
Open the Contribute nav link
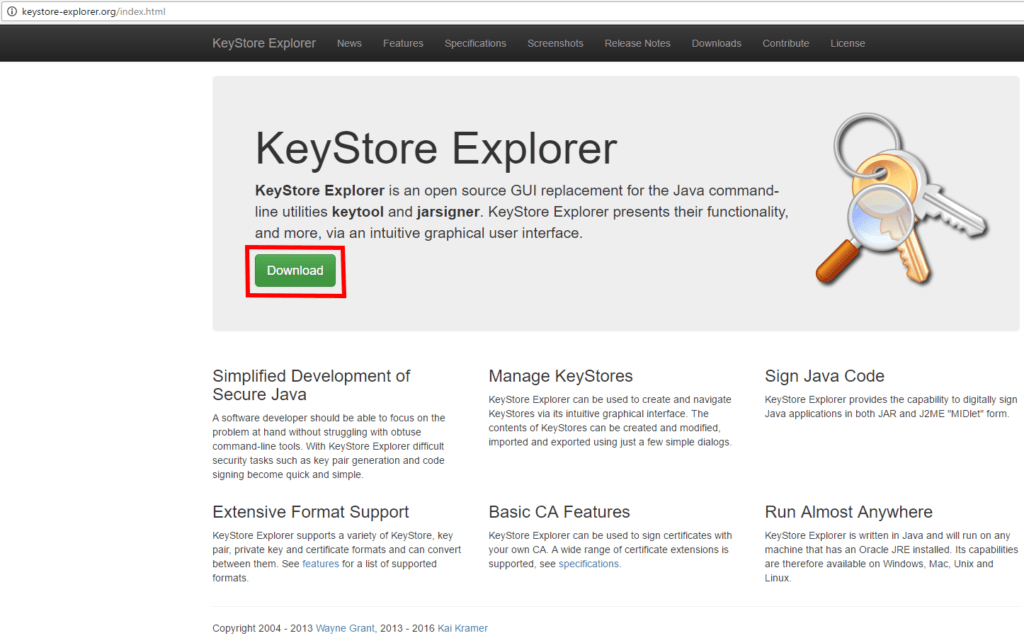pyautogui.click(x=786, y=43)
